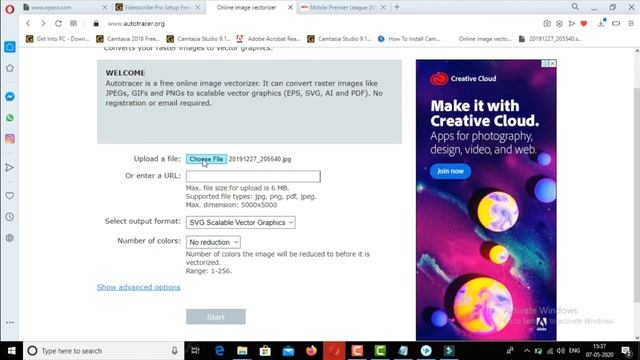Click the Choose File button

pos(206,159)
